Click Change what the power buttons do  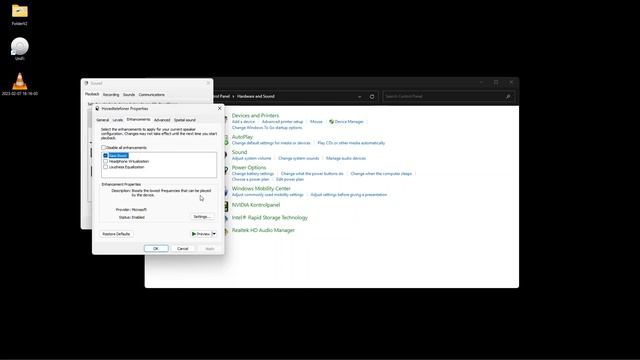[x=312, y=174]
